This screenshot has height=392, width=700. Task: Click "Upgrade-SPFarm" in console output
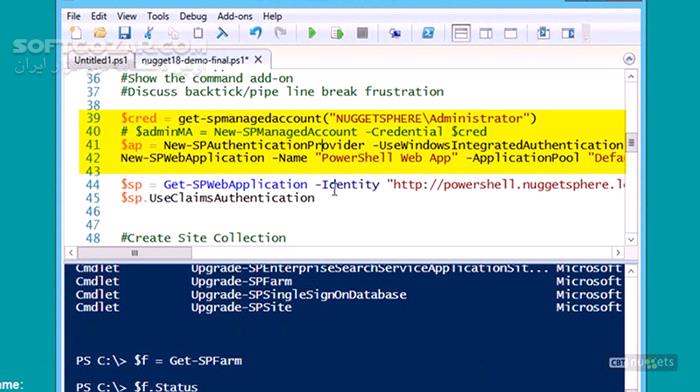point(242,282)
